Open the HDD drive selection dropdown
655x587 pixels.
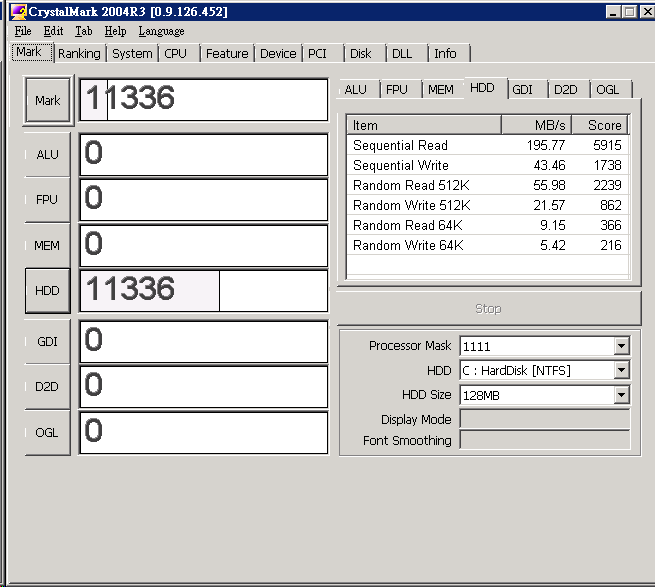click(x=621, y=370)
